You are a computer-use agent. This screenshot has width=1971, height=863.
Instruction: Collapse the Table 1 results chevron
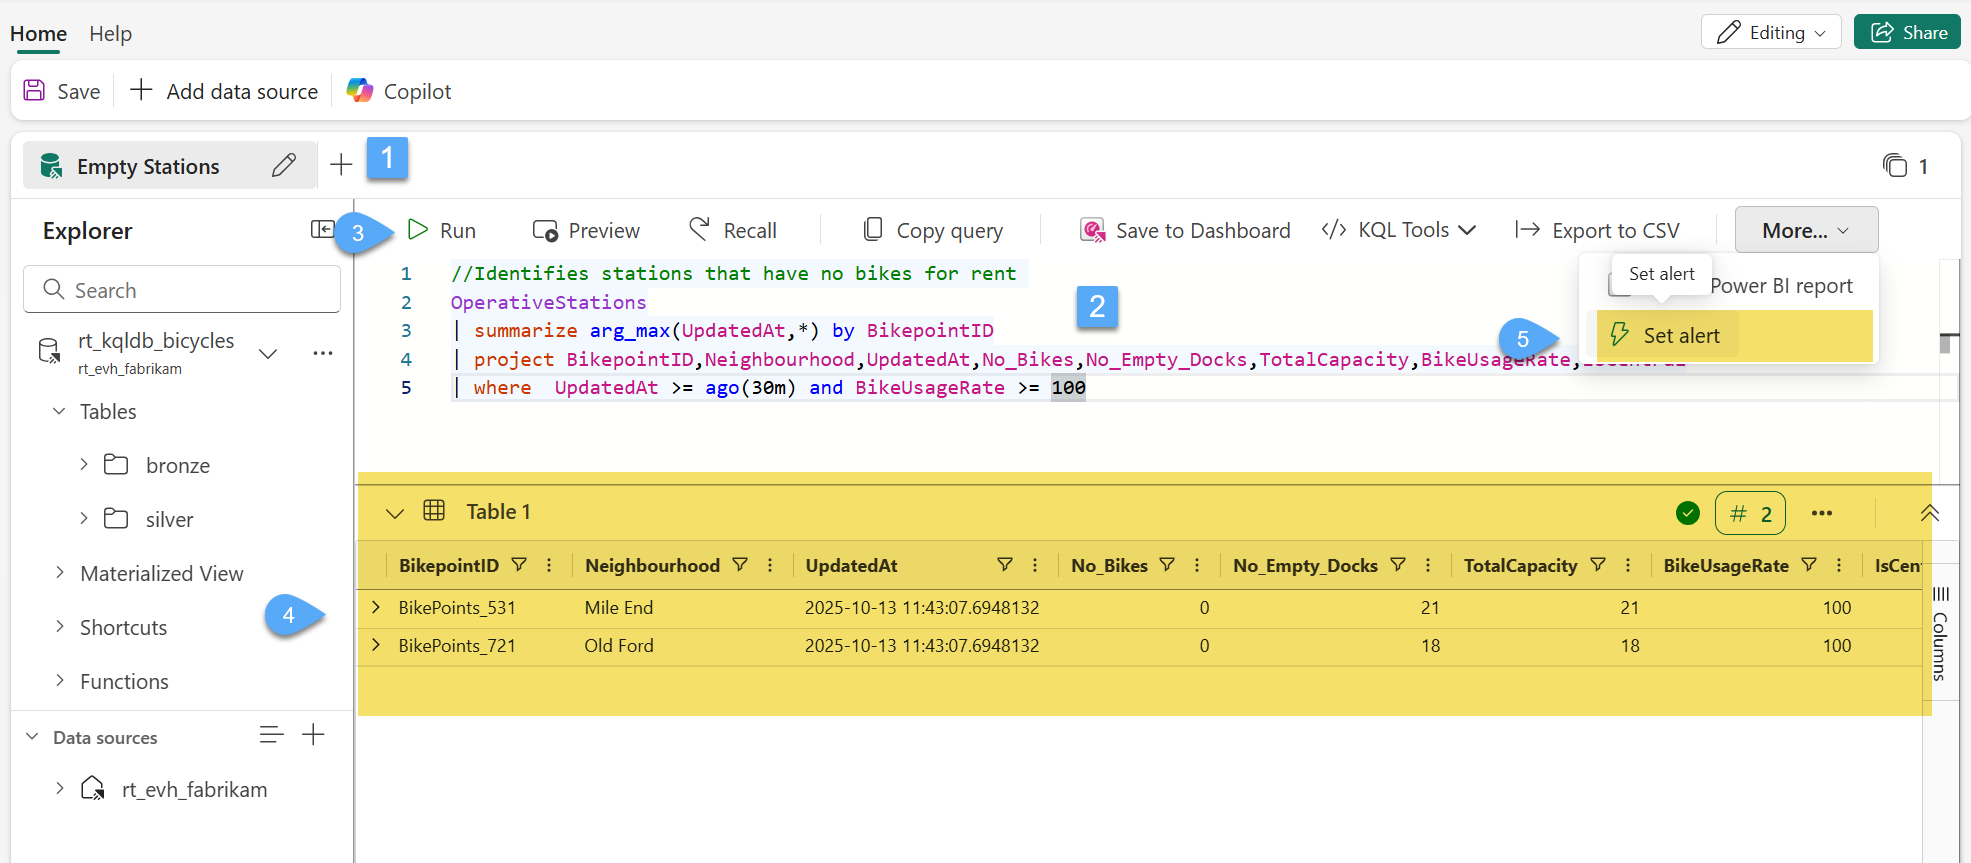click(395, 513)
